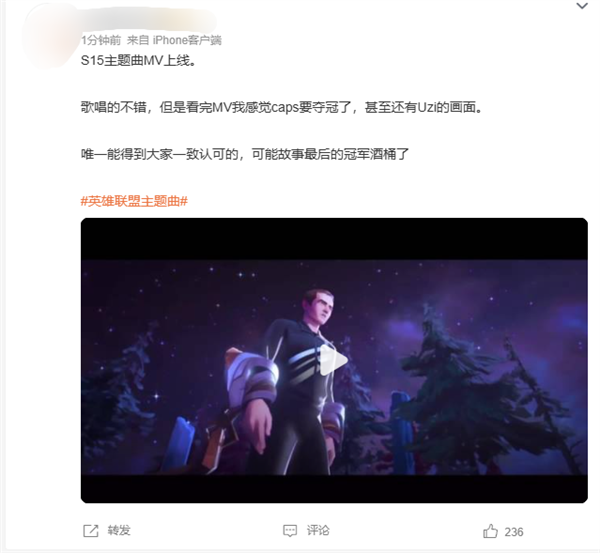Viewport: 600px width, 553px height.
Task: Open the #英雄联盟主题曲# hashtag
Action: click(134, 201)
